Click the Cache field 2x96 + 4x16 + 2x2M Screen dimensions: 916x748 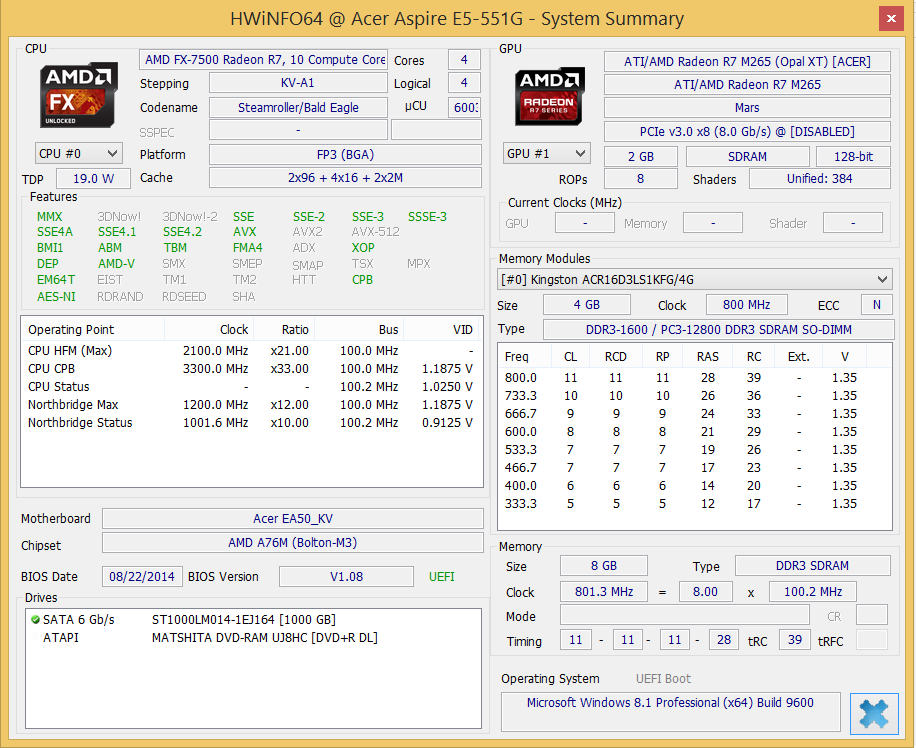pyautogui.click(x=345, y=178)
